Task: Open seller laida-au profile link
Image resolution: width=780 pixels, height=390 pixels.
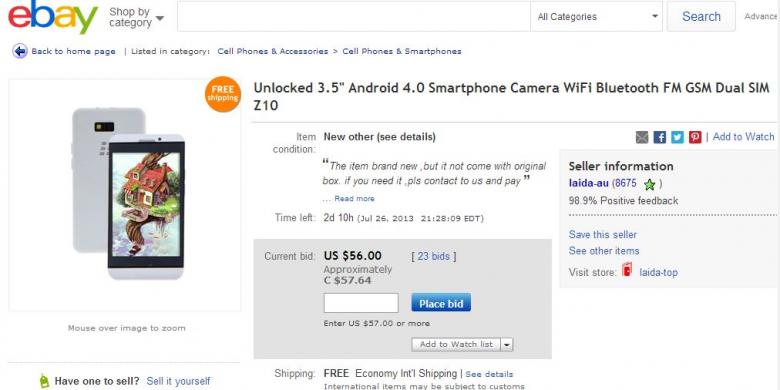Action: point(588,183)
